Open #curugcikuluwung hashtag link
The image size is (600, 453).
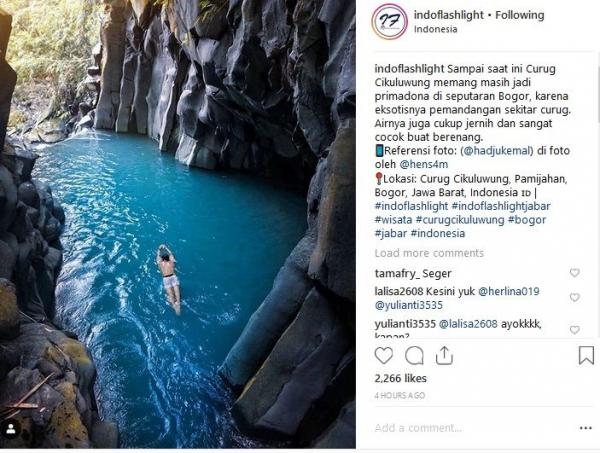458,219
